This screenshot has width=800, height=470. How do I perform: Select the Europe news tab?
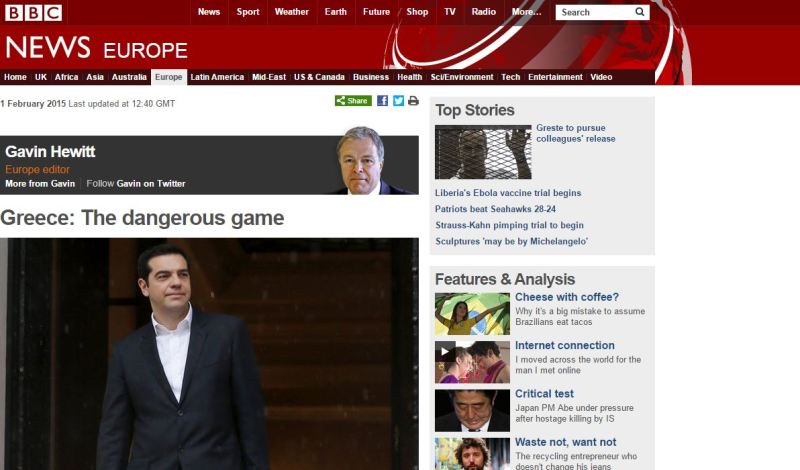click(169, 77)
